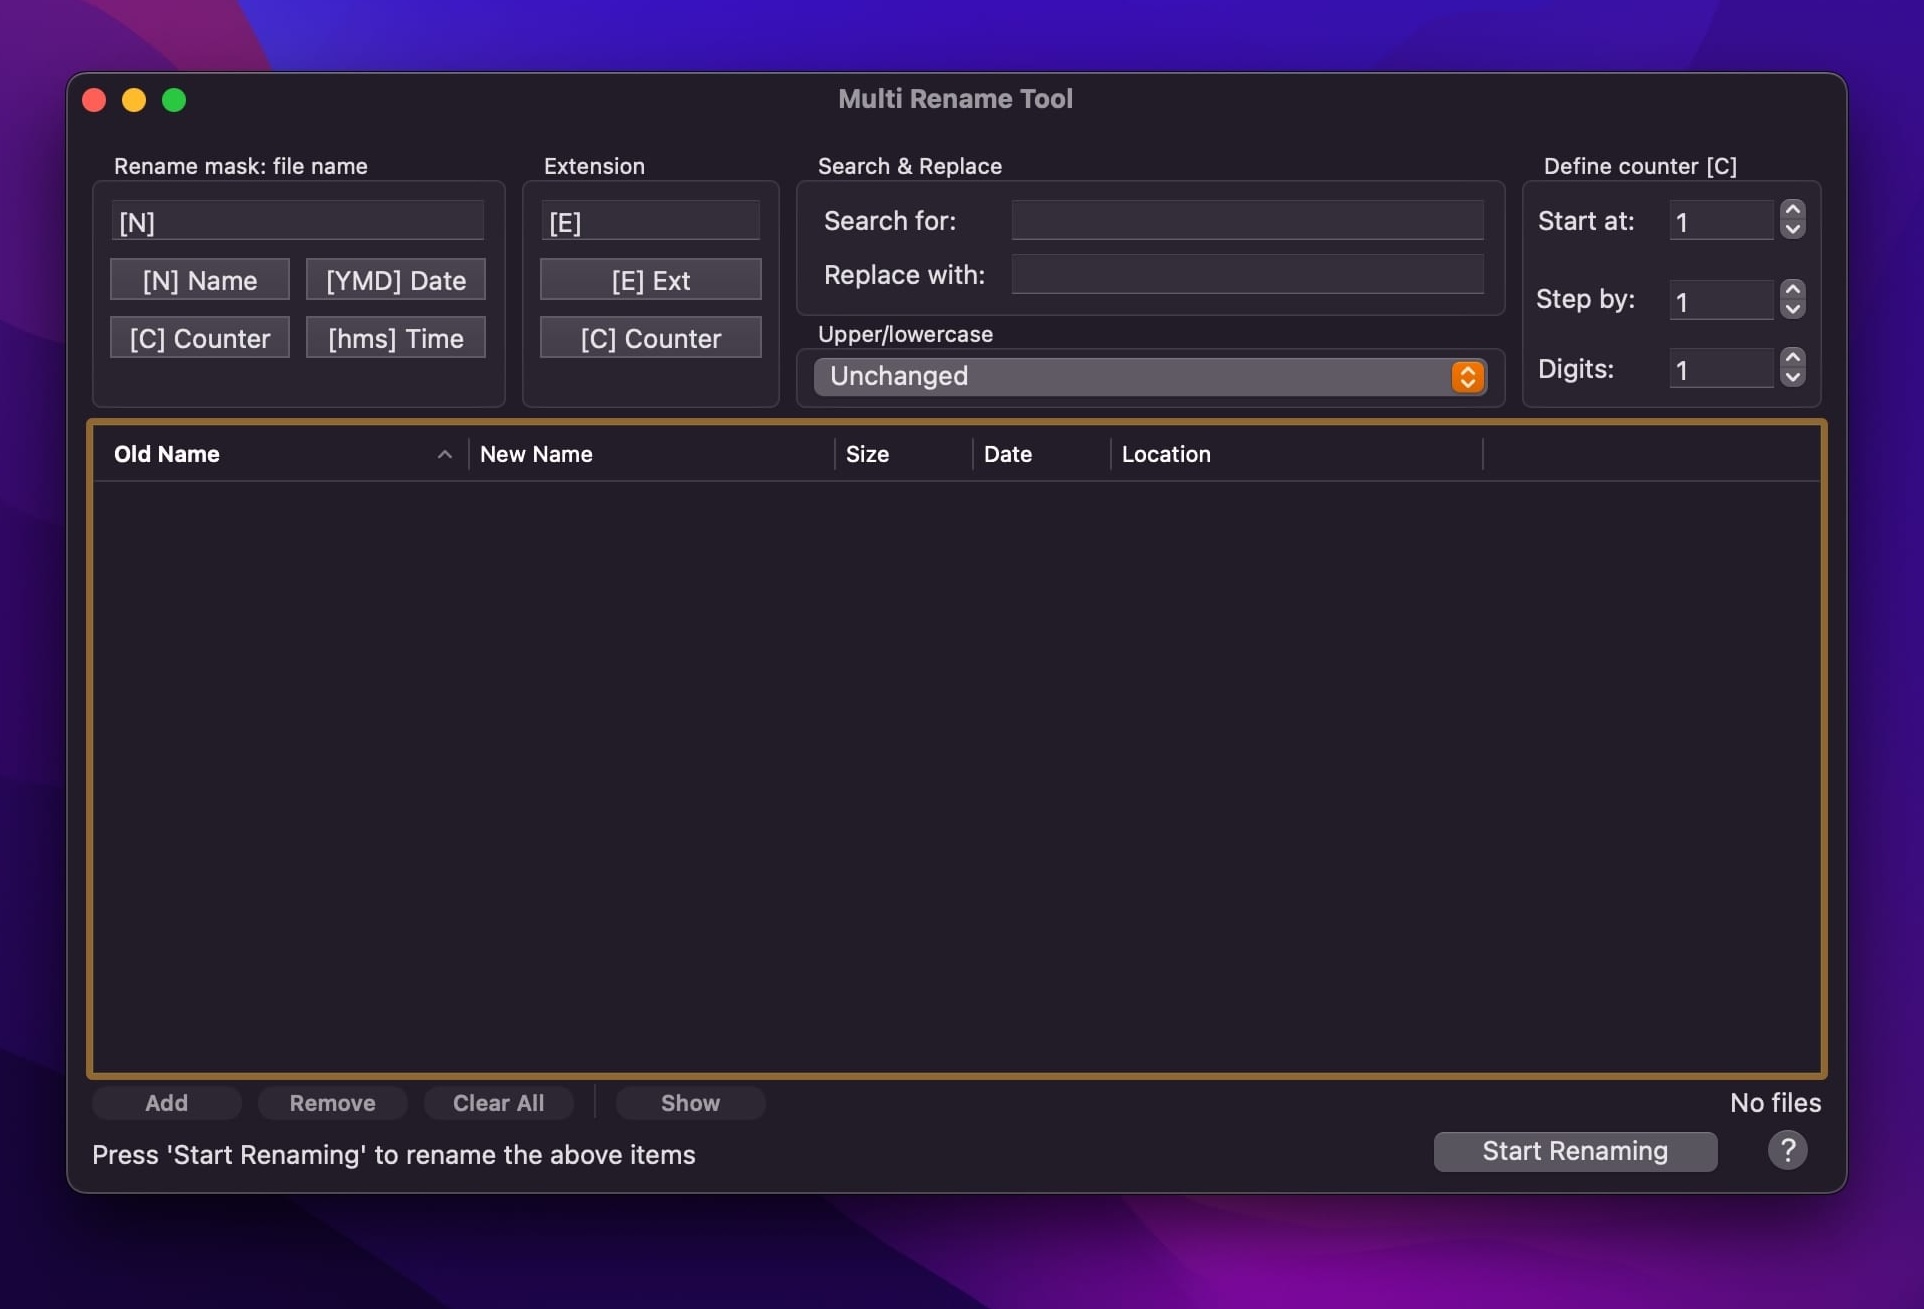Open the Upper/lowercase Unchanged dropdown
Viewport: 1924px width, 1309px height.
(1150, 376)
